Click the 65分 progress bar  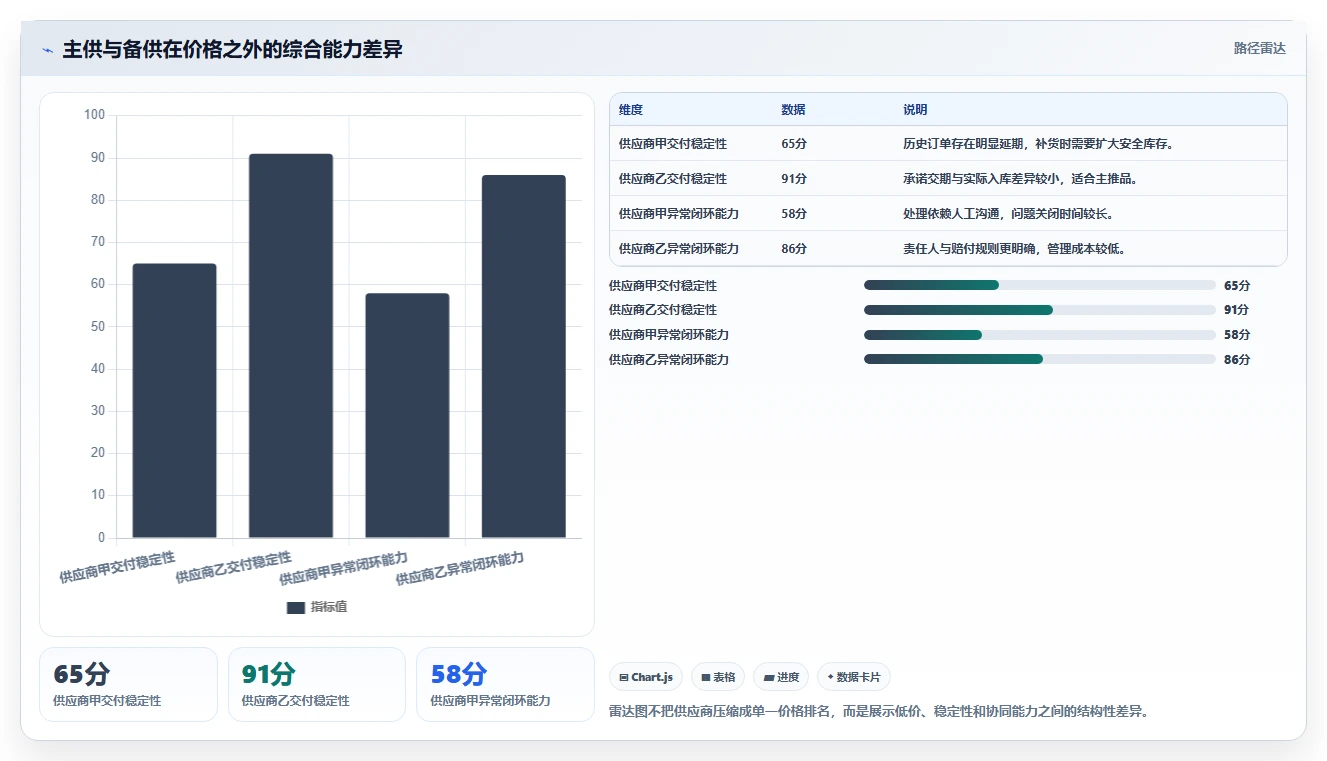pos(1040,285)
